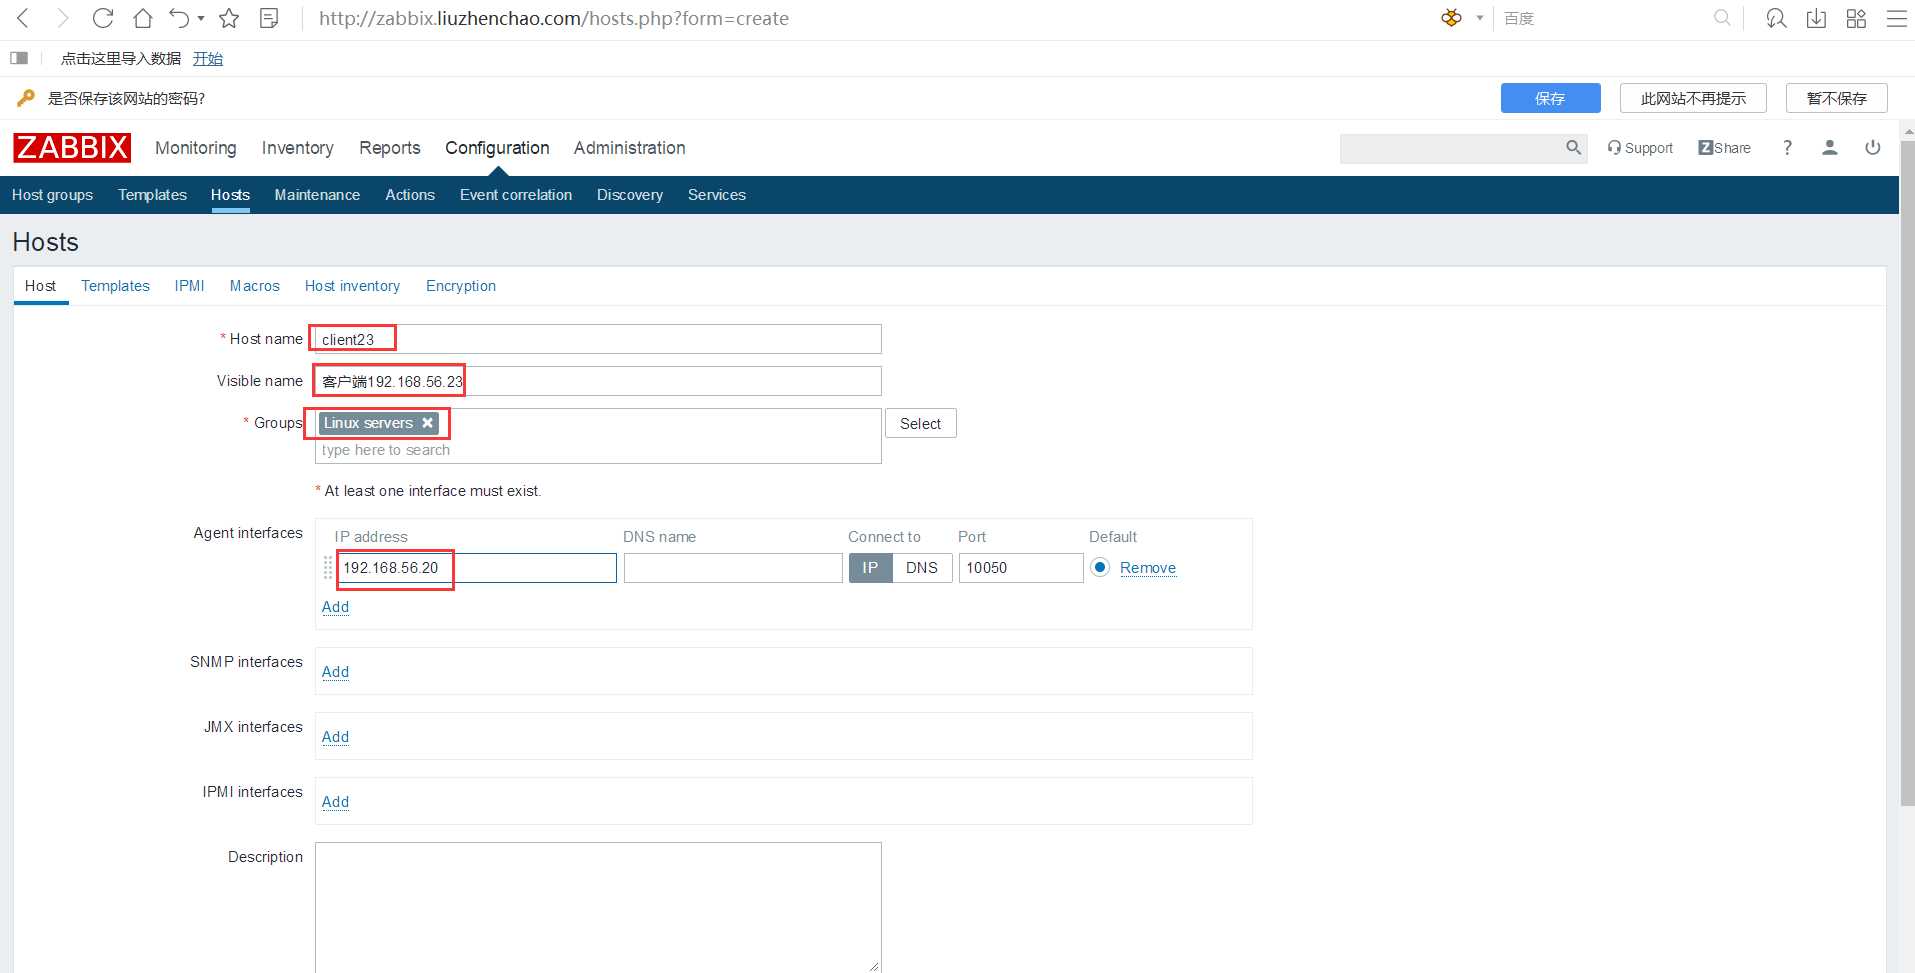Viewport: 1915px width, 973px height.
Task: Click 此网站不再提示 button
Action: (x=1693, y=98)
